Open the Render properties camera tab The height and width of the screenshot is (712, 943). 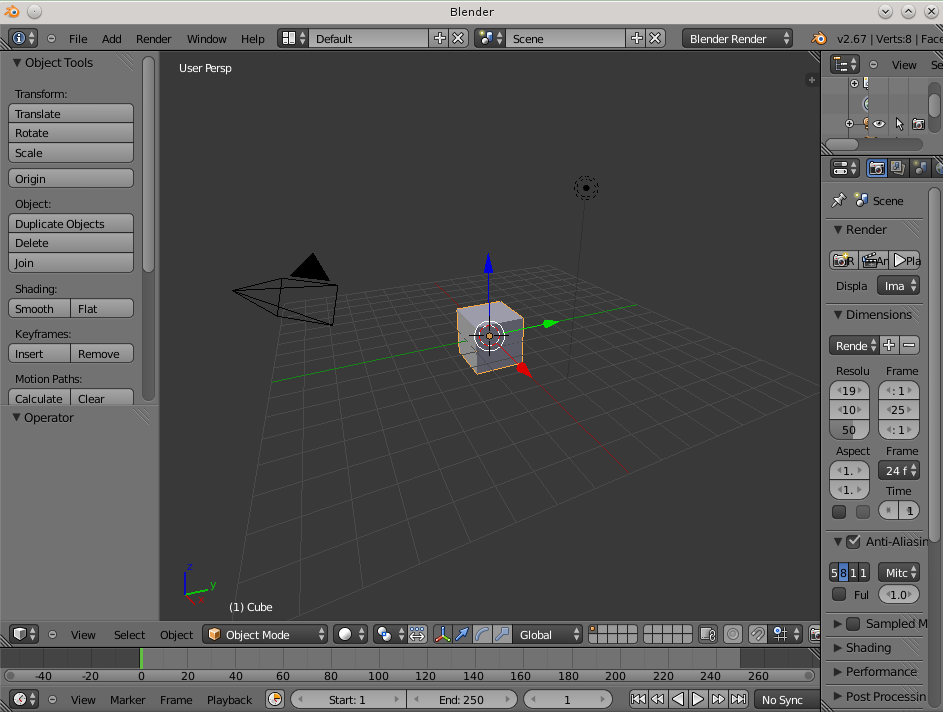coord(876,168)
